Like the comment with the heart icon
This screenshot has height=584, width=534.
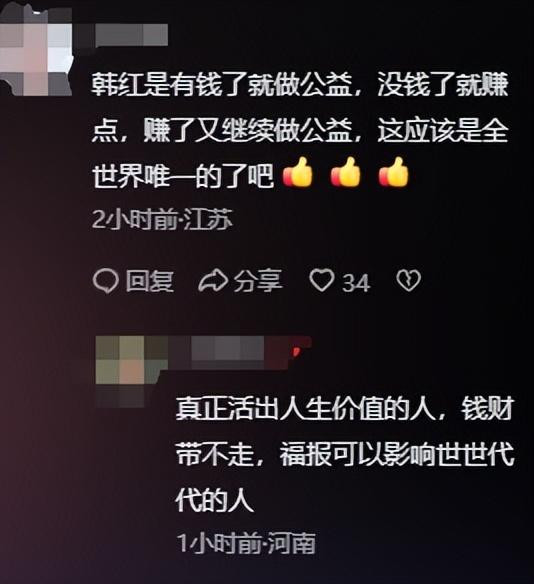tap(322, 281)
